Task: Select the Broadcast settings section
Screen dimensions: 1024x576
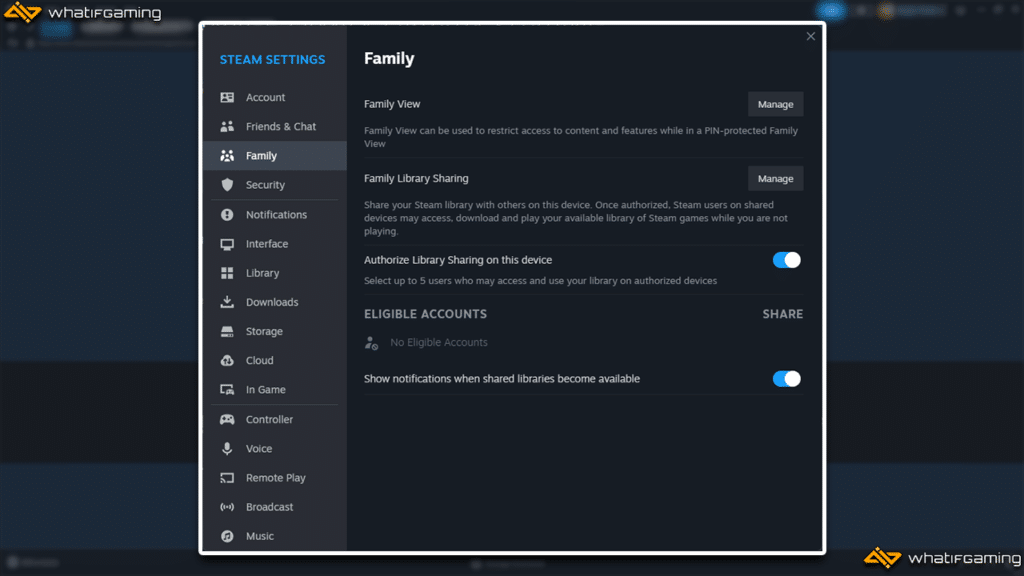Action: pyautogui.click(x=269, y=507)
